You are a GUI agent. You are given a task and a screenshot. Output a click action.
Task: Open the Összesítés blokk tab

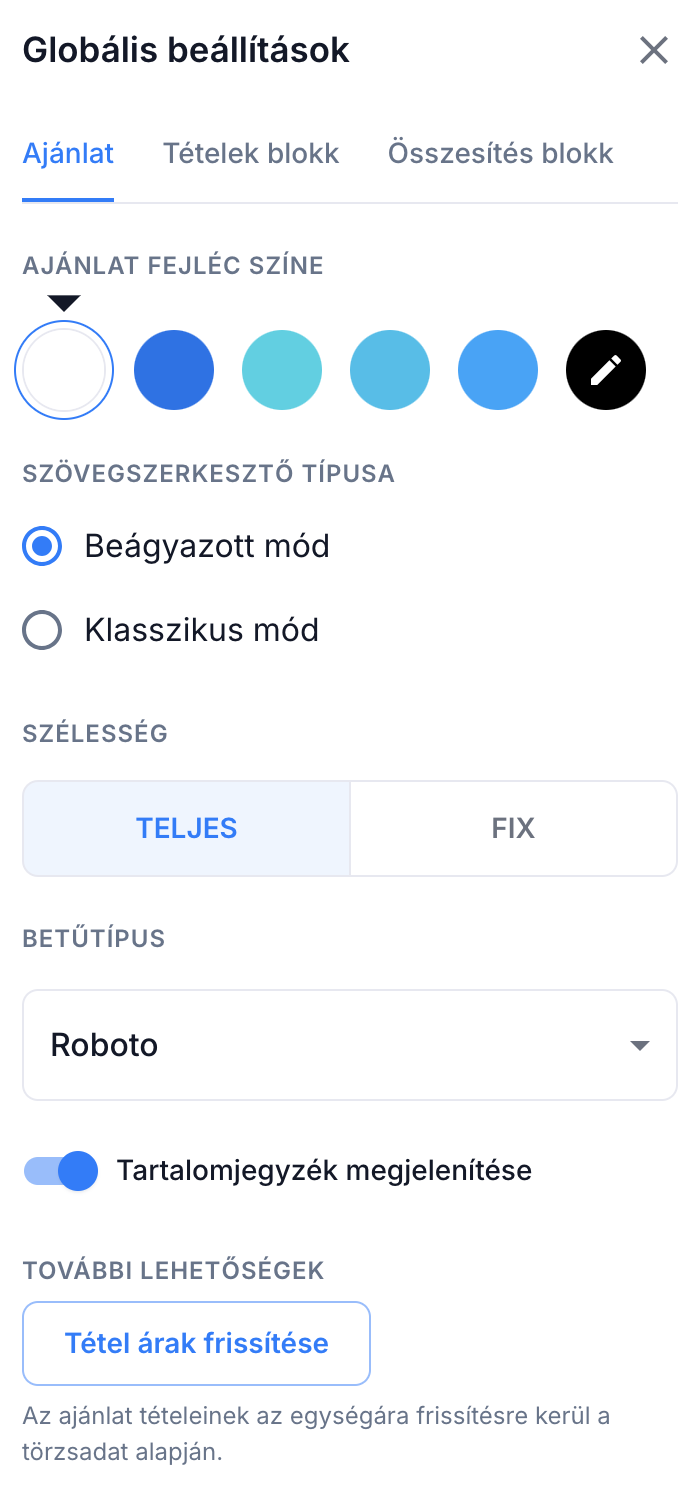(x=500, y=154)
